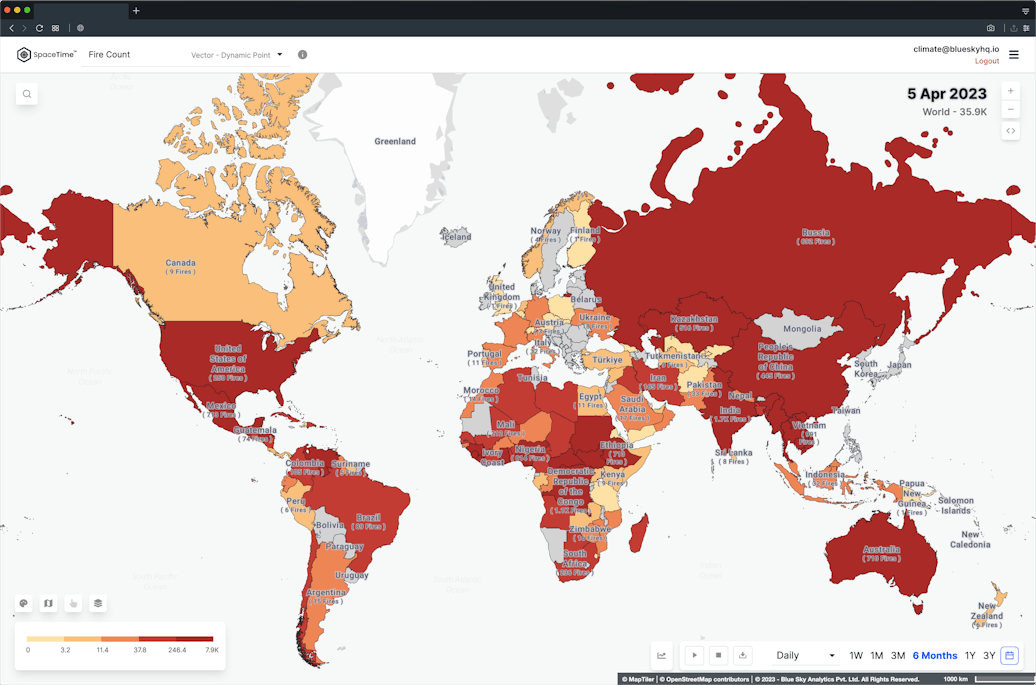Click the map search magnifier icon
This screenshot has height=685, width=1036.
(x=26, y=94)
